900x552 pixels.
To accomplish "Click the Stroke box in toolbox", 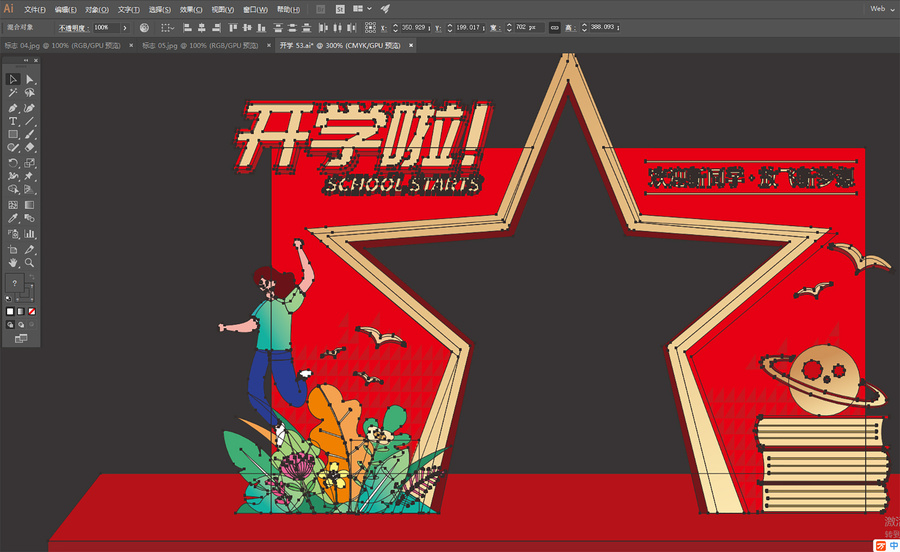I will (25, 293).
